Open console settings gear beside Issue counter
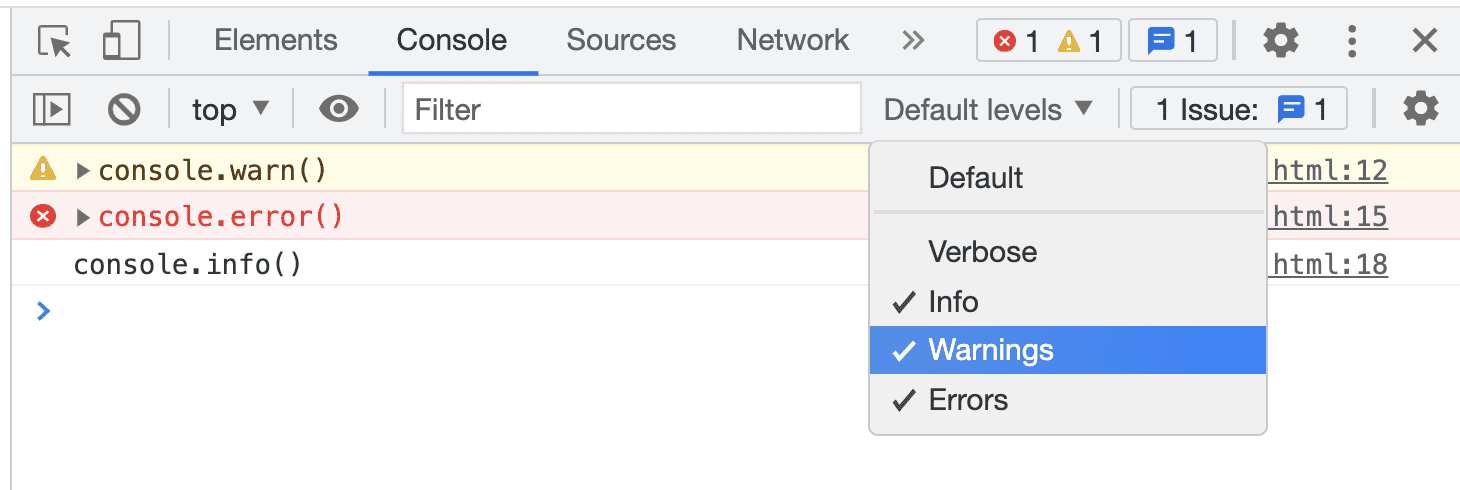Image resolution: width=1460 pixels, height=490 pixels. [1421, 109]
